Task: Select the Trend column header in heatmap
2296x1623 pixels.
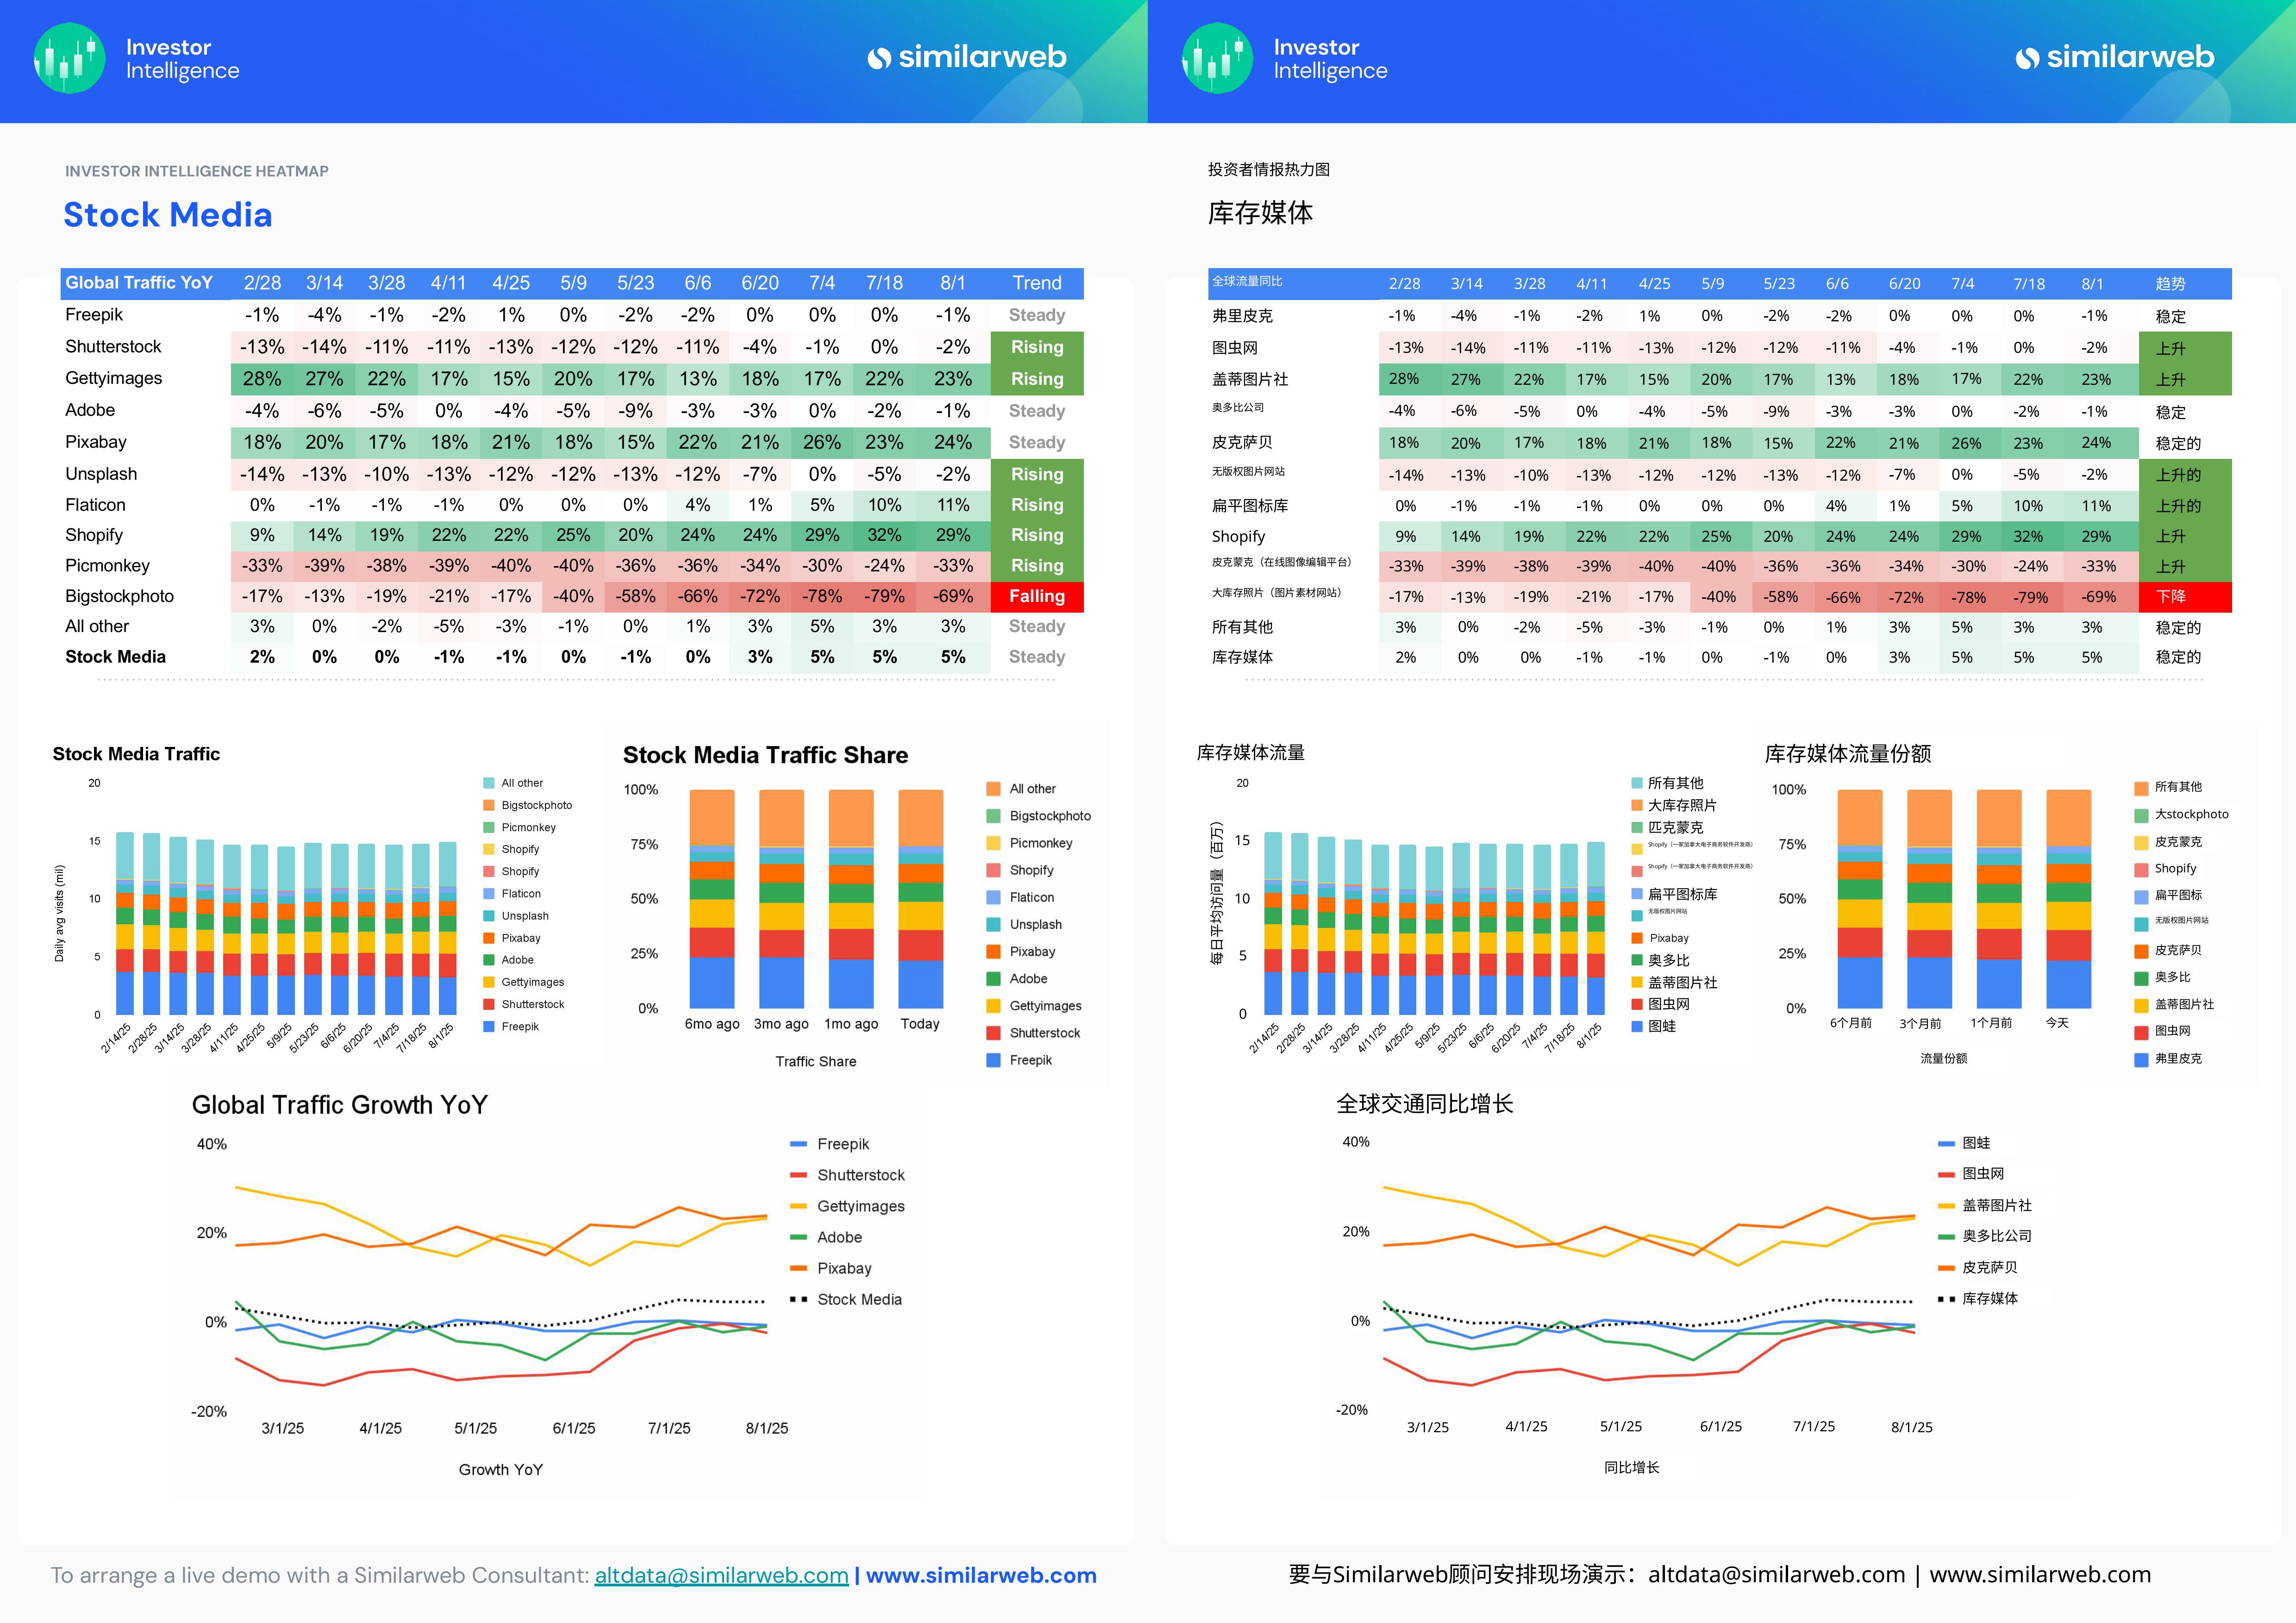Action: click(1036, 283)
